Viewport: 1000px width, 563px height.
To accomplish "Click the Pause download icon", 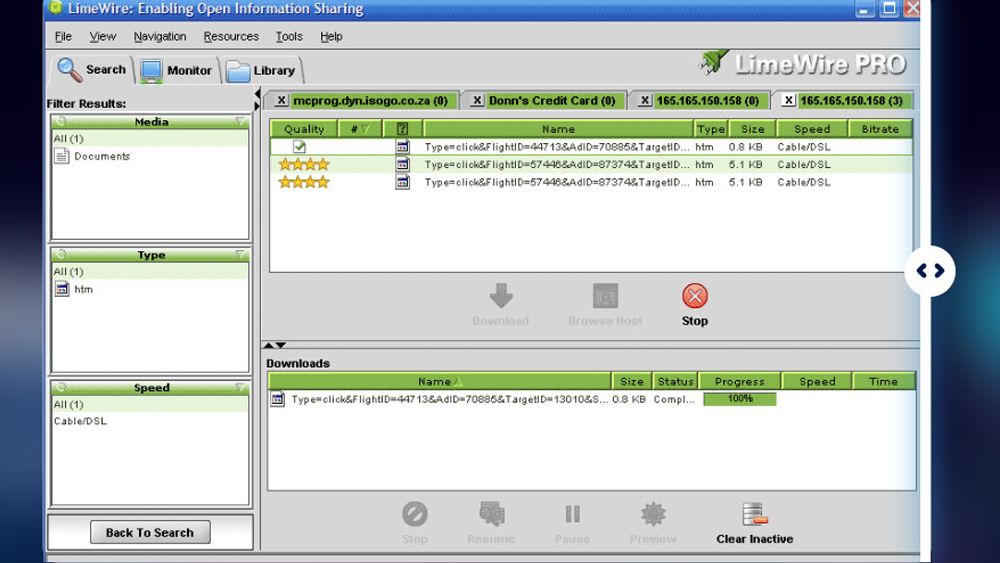I will [x=573, y=514].
